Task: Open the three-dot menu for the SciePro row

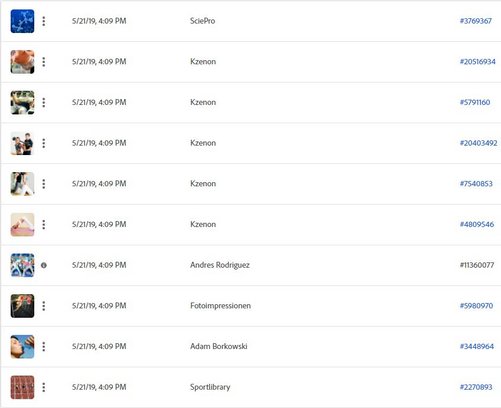Action: tap(44, 21)
